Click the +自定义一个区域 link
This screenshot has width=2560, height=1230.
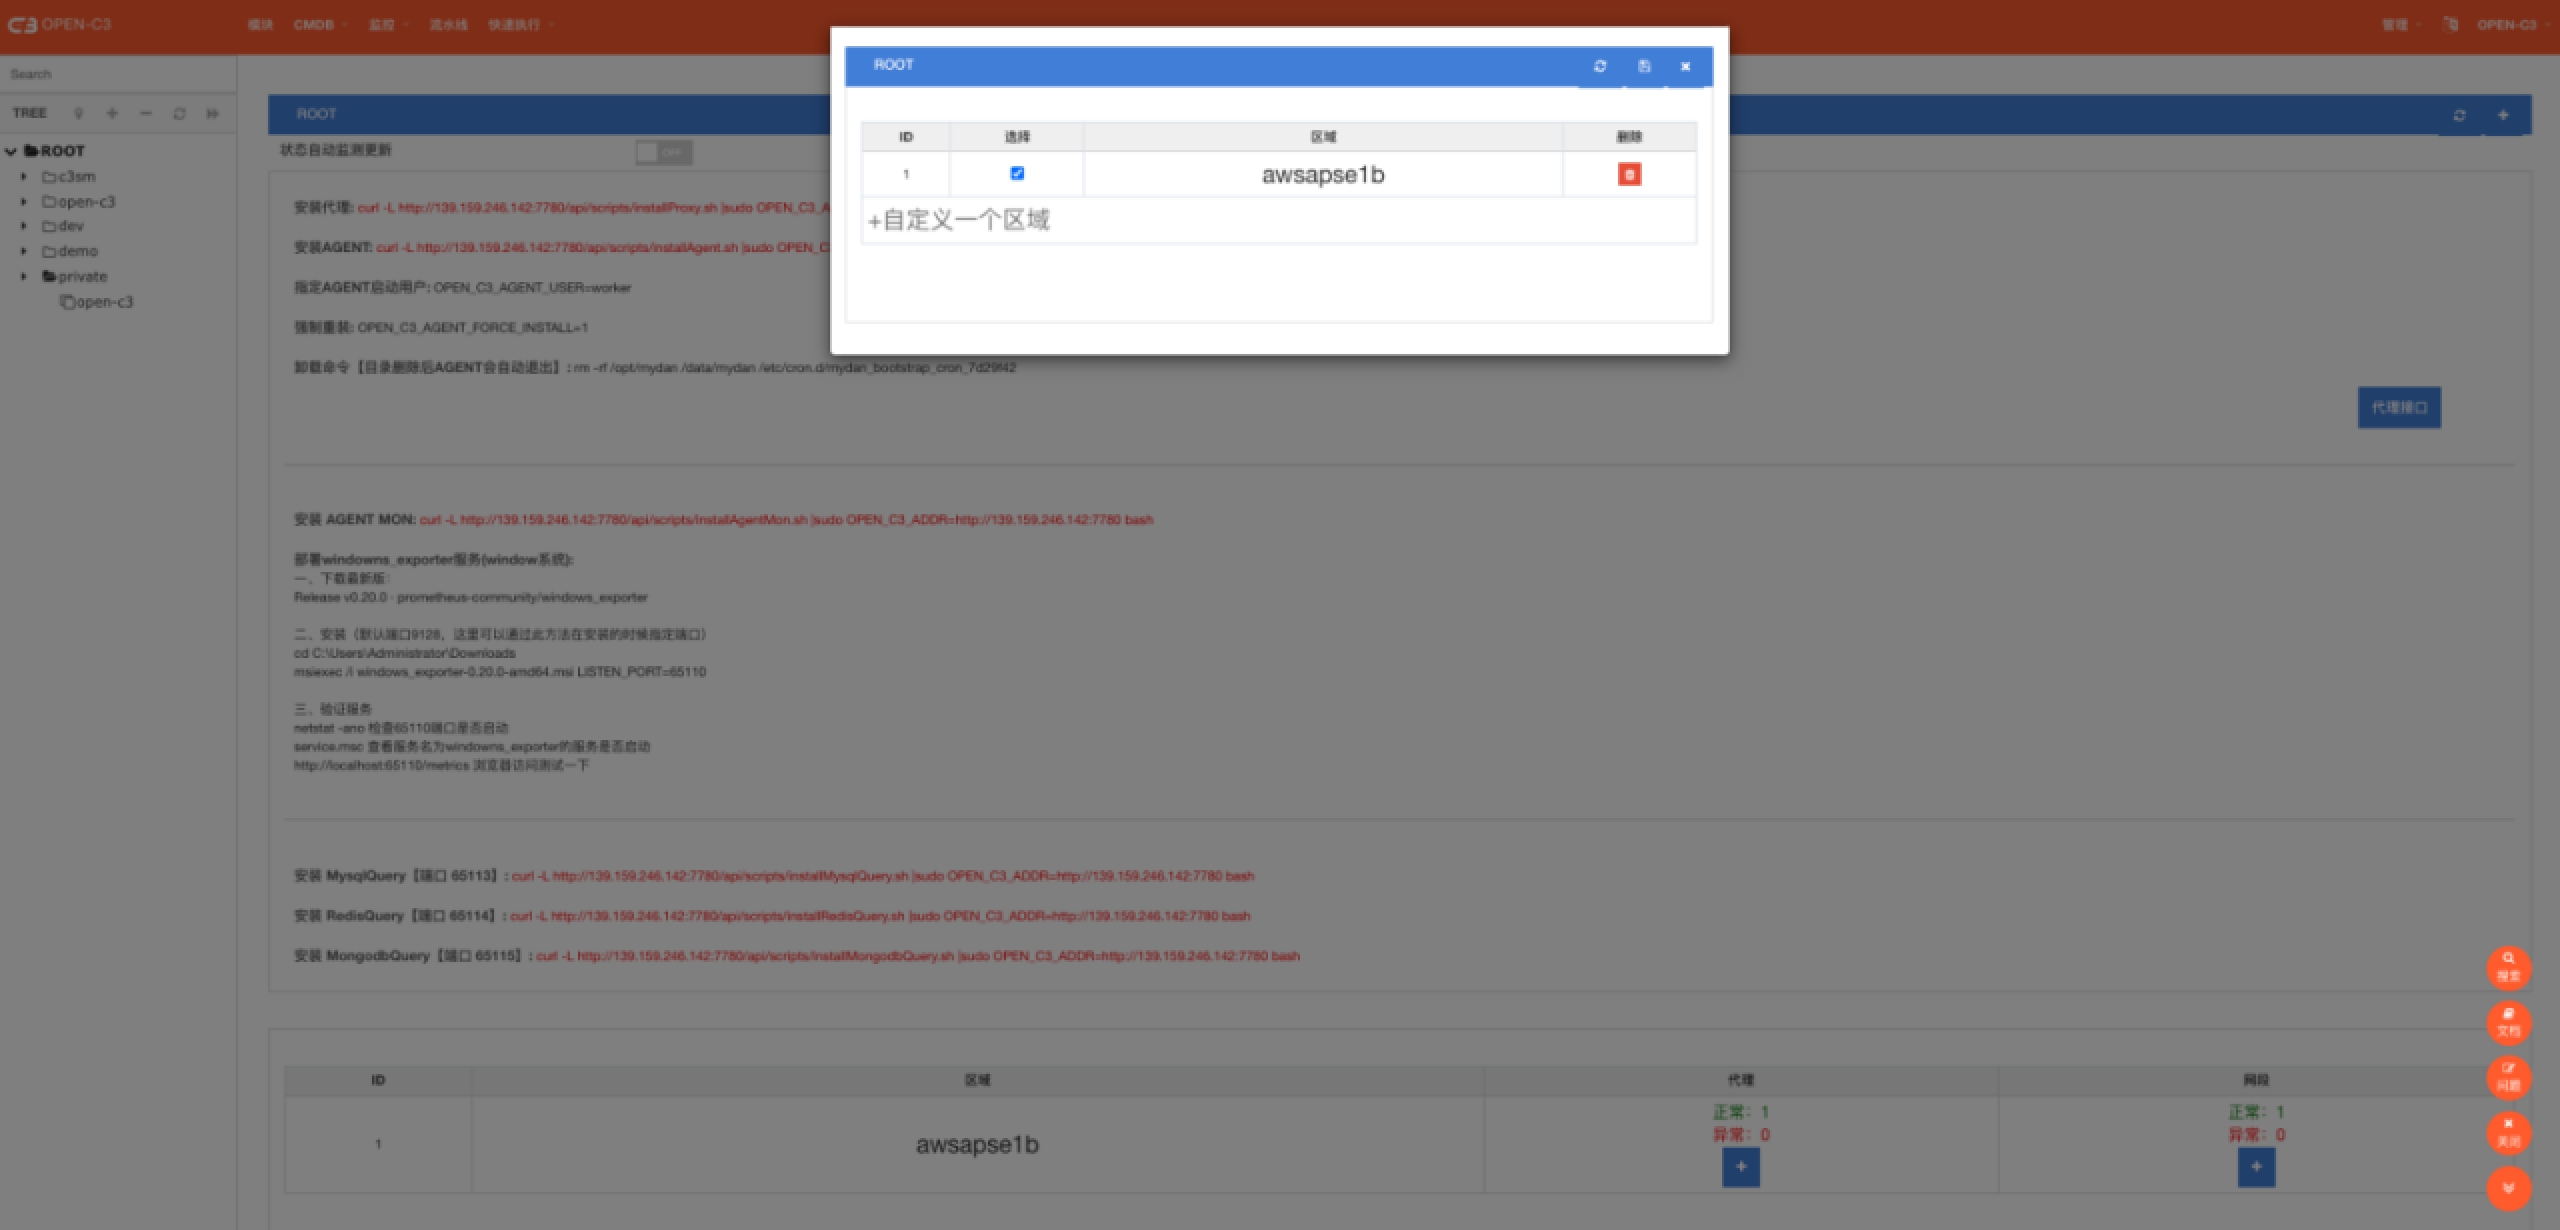click(958, 220)
